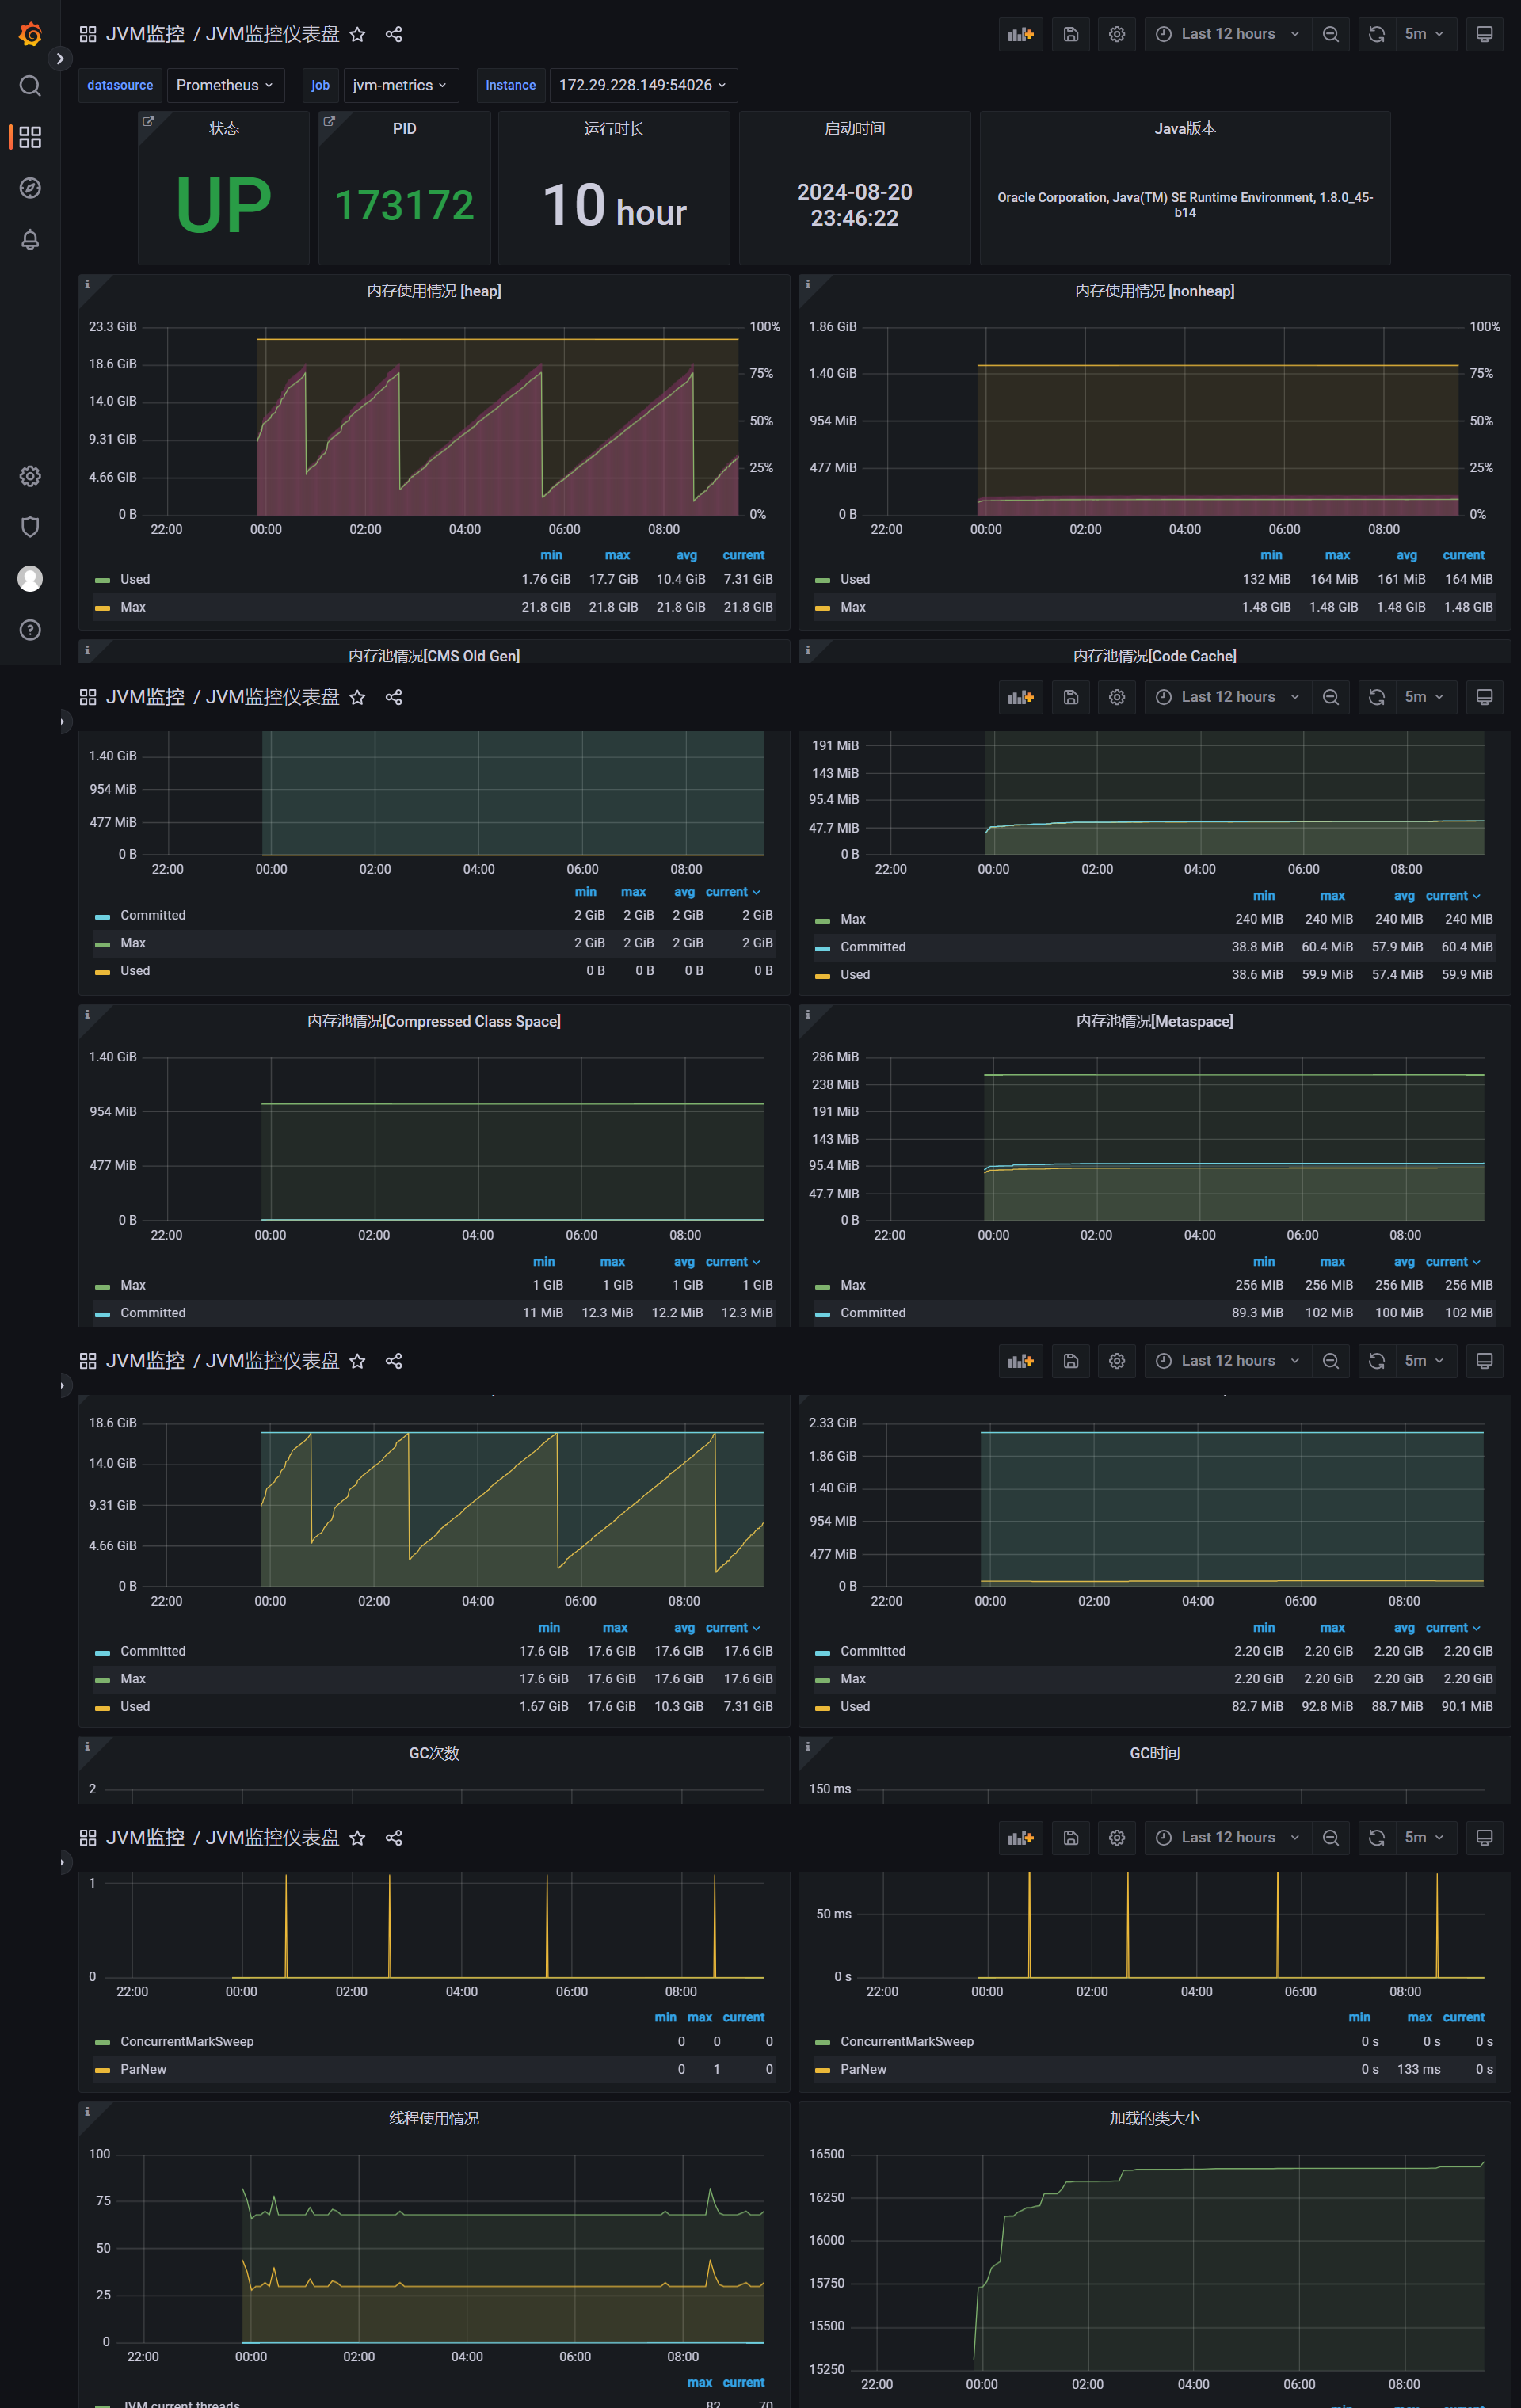1521x2408 pixels.
Task: Click the external link icon on the PID panel
Action: [329, 121]
